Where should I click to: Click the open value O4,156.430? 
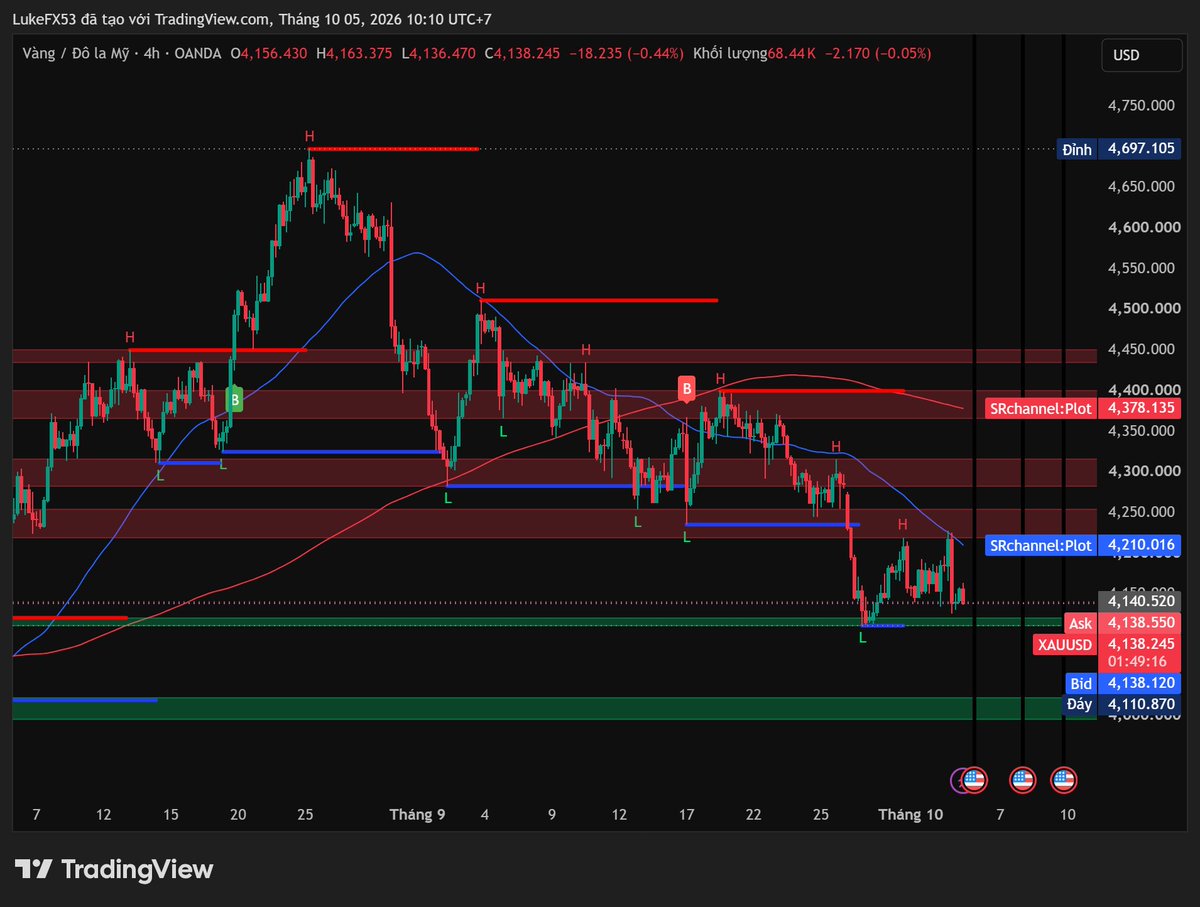(271, 53)
